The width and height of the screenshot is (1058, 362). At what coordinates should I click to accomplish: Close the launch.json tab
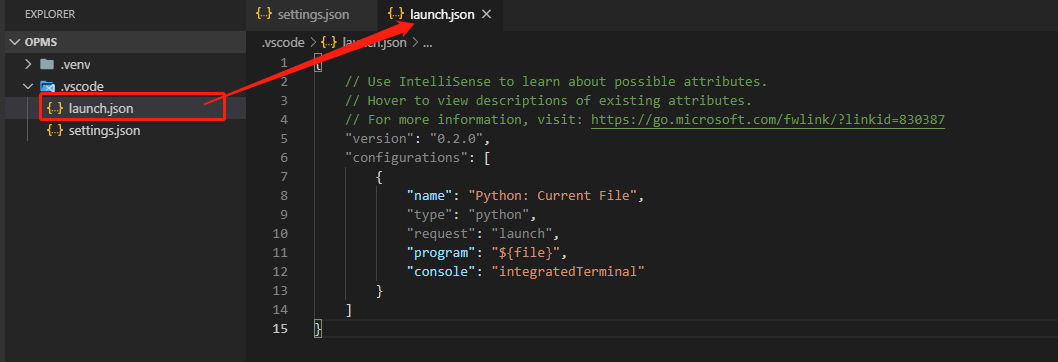pos(486,14)
